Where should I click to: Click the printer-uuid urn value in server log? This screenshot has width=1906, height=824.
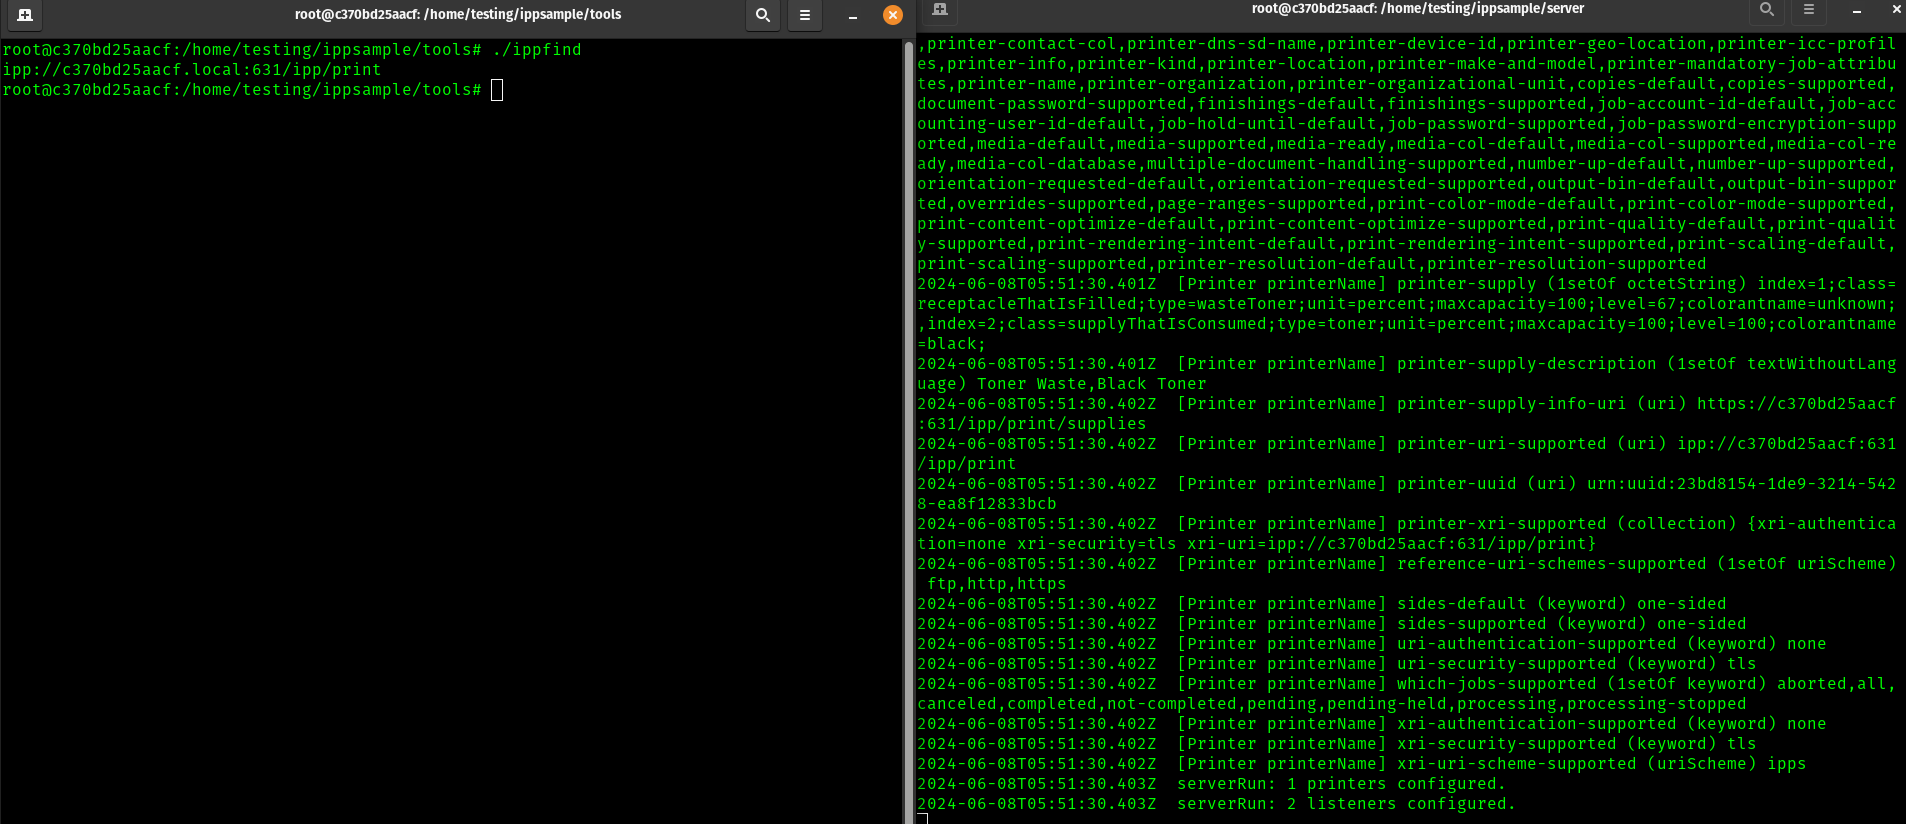(x=1740, y=484)
